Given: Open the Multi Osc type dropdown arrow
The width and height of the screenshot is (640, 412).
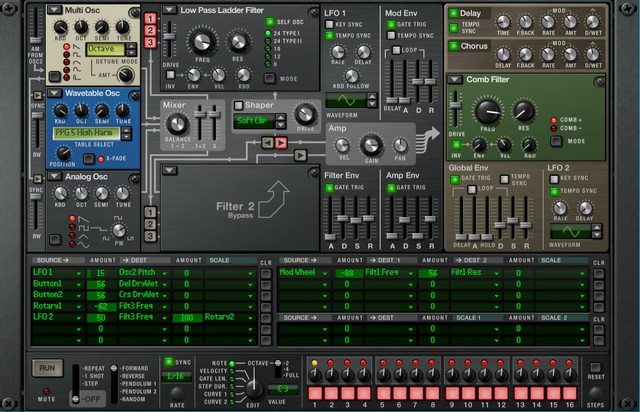Looking at the screenshot, I should 55,10.
